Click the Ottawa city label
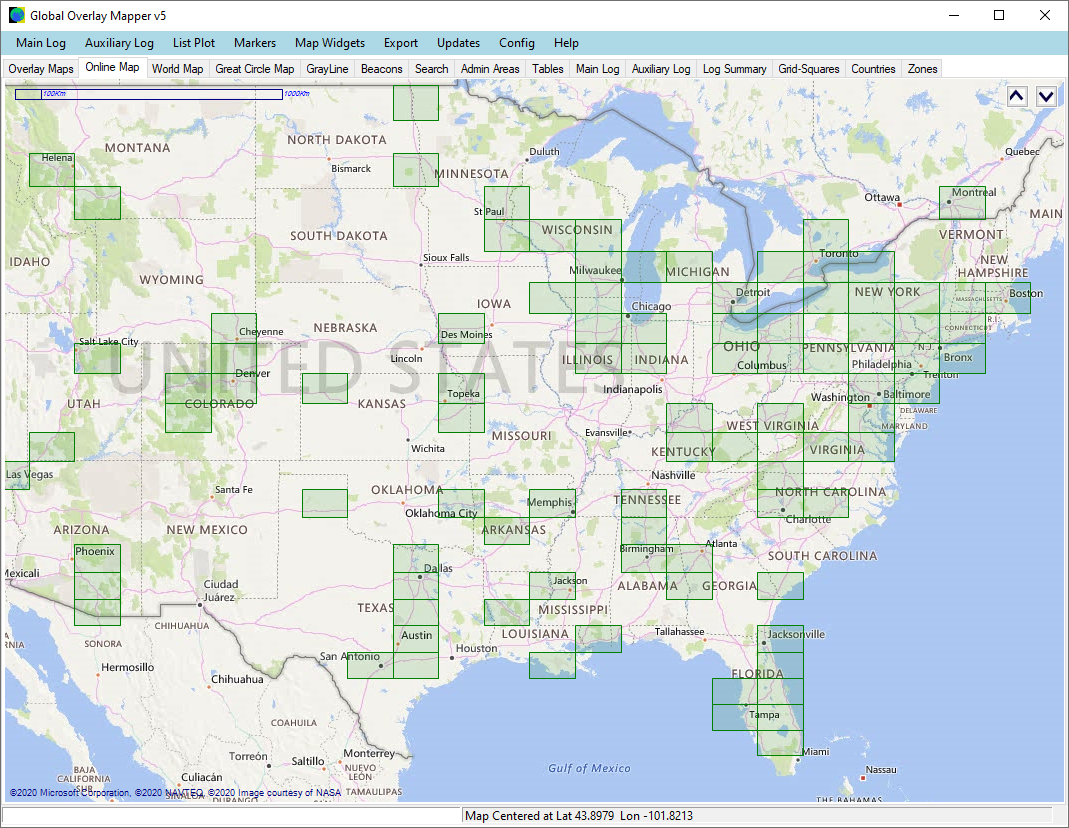This screenshot has width=1069, height=828. tap(882, 197)
